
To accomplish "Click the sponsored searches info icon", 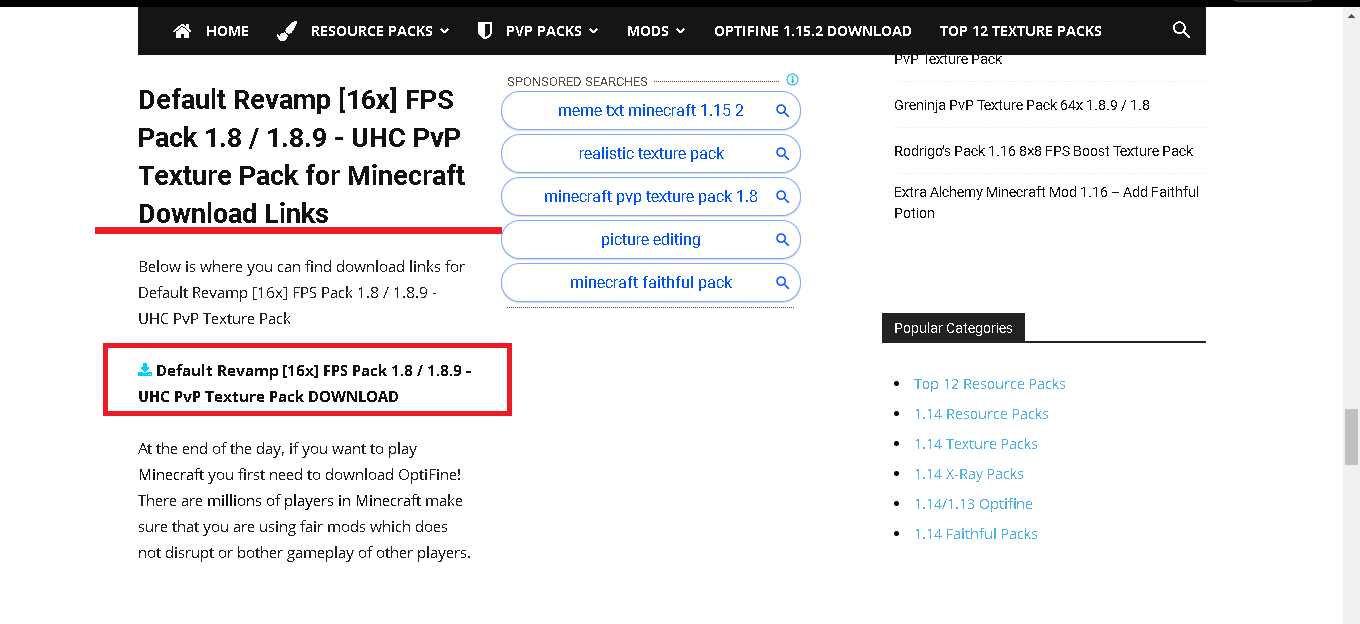I will tap(792, 80).
